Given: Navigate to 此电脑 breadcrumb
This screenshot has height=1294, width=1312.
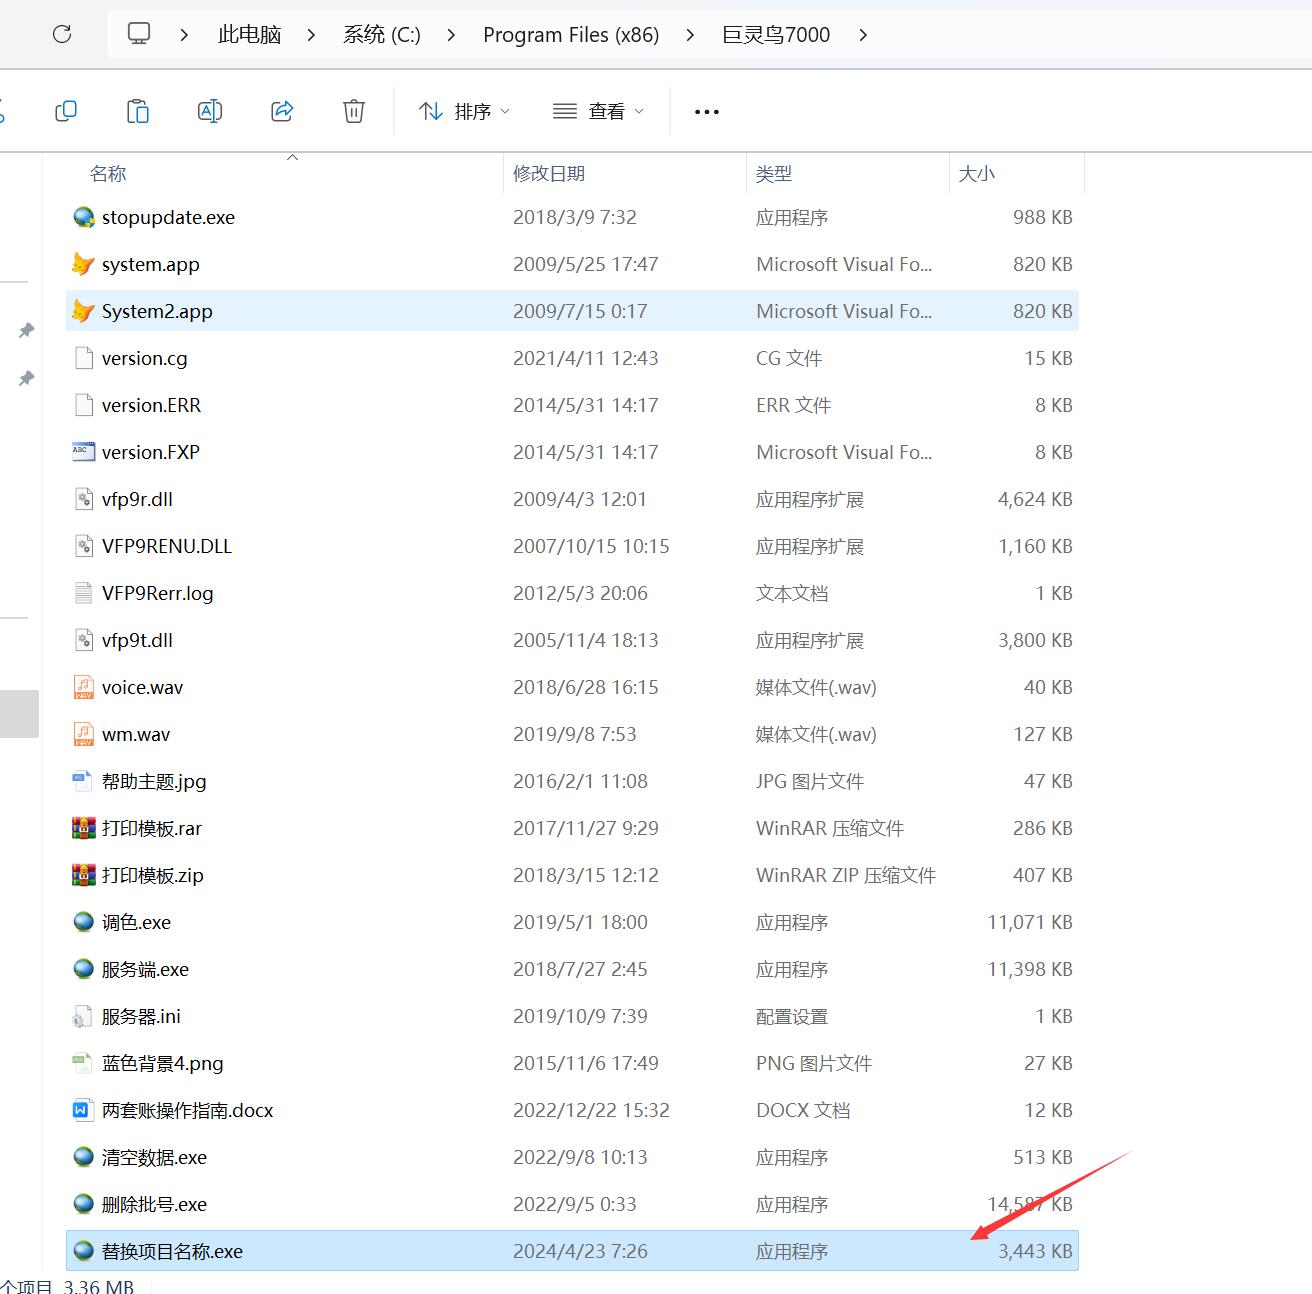Looking at the screenshot, I should [x=249, y=35].
